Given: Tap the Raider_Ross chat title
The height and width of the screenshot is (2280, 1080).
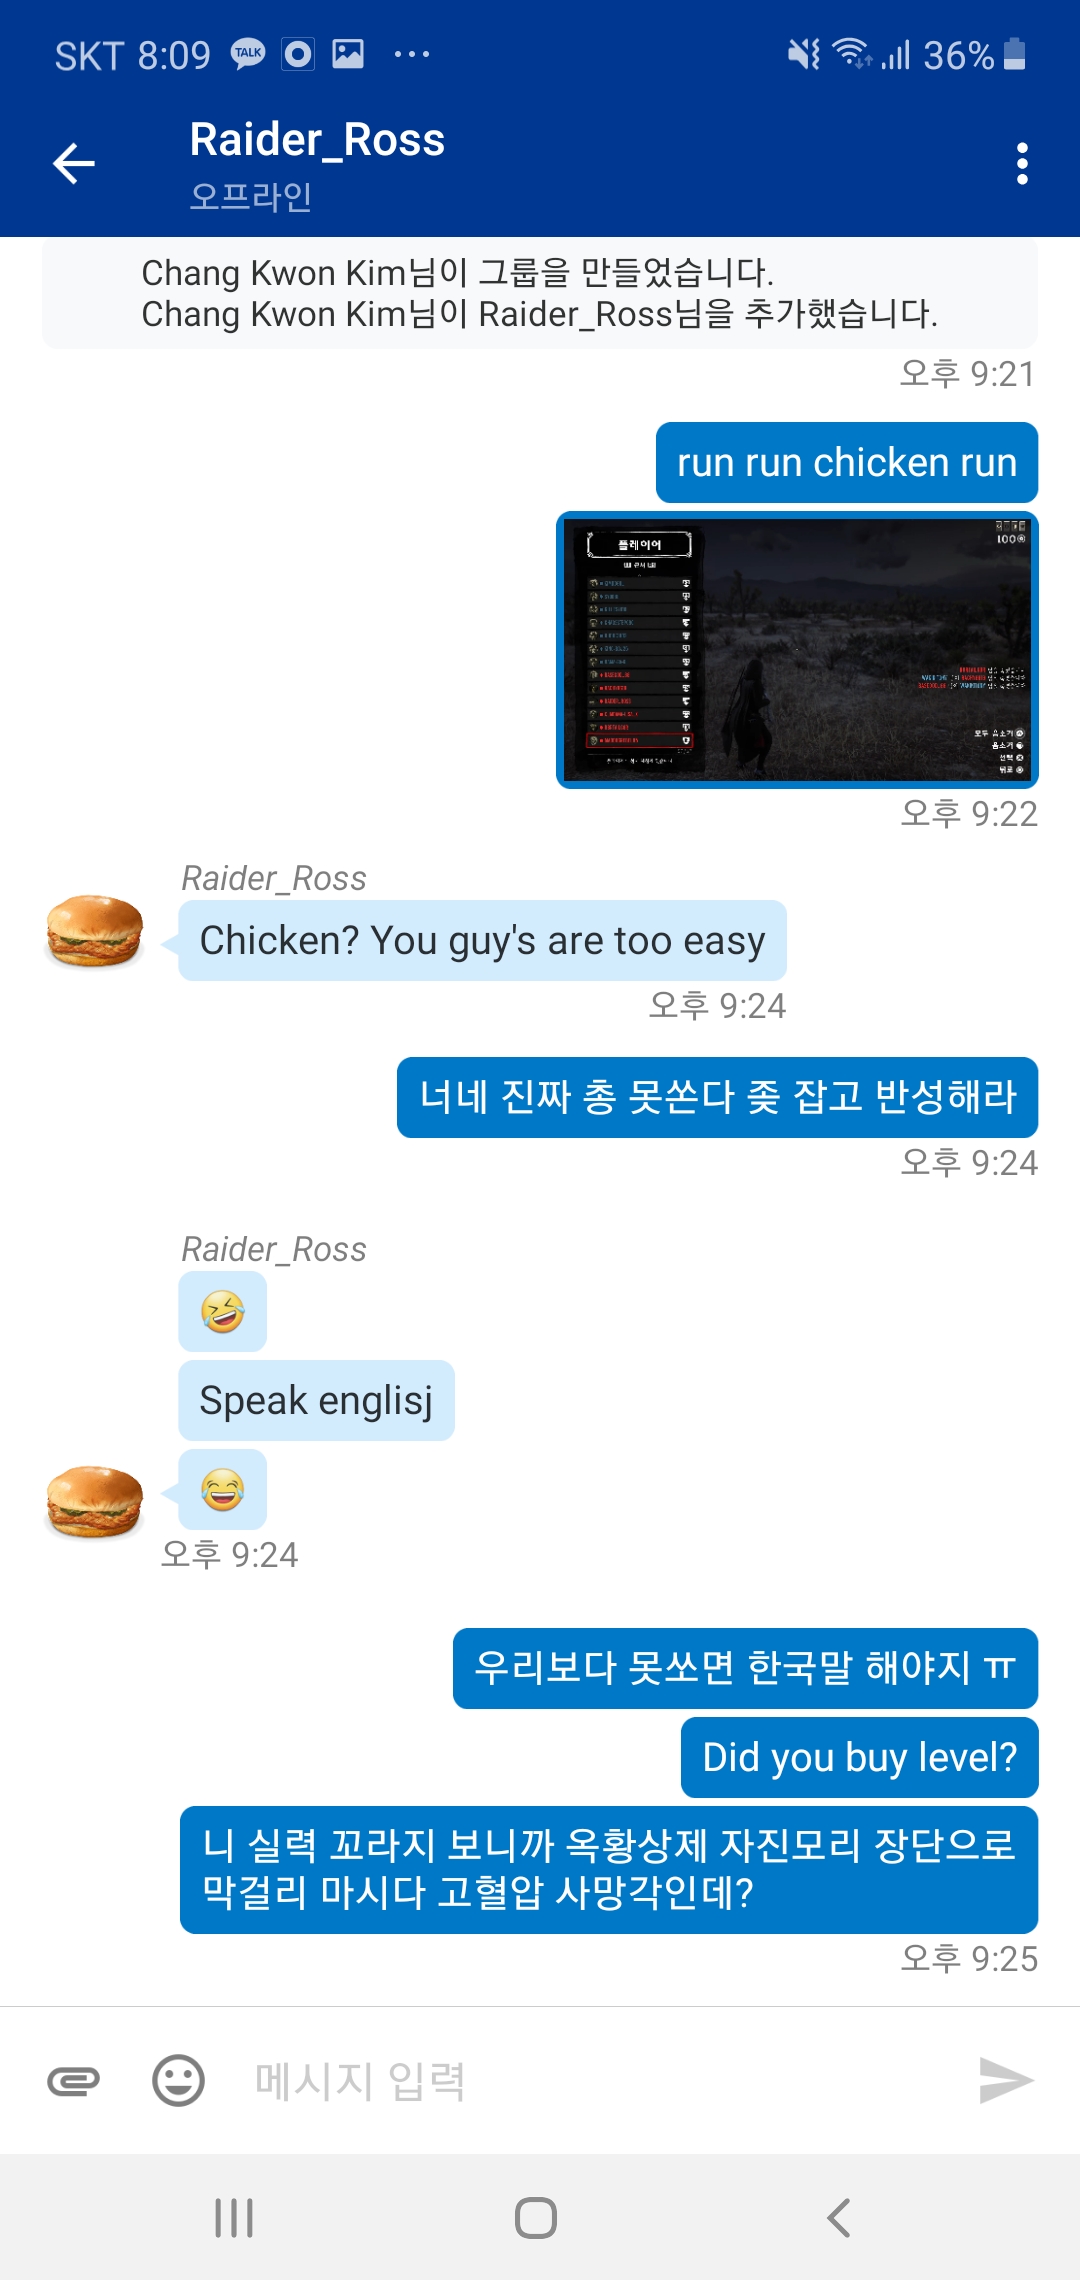Looking at the screenshot, I should pos(317,140).
